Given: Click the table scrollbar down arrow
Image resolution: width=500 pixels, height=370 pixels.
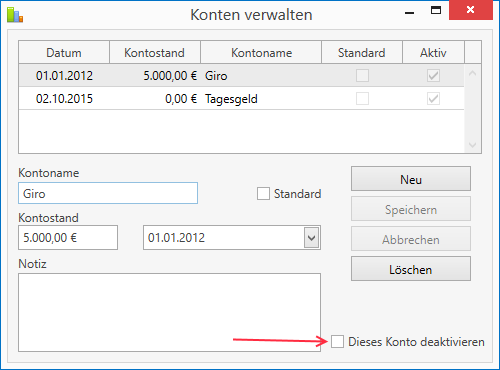Looking at the screenshot, I should (472, 145).
